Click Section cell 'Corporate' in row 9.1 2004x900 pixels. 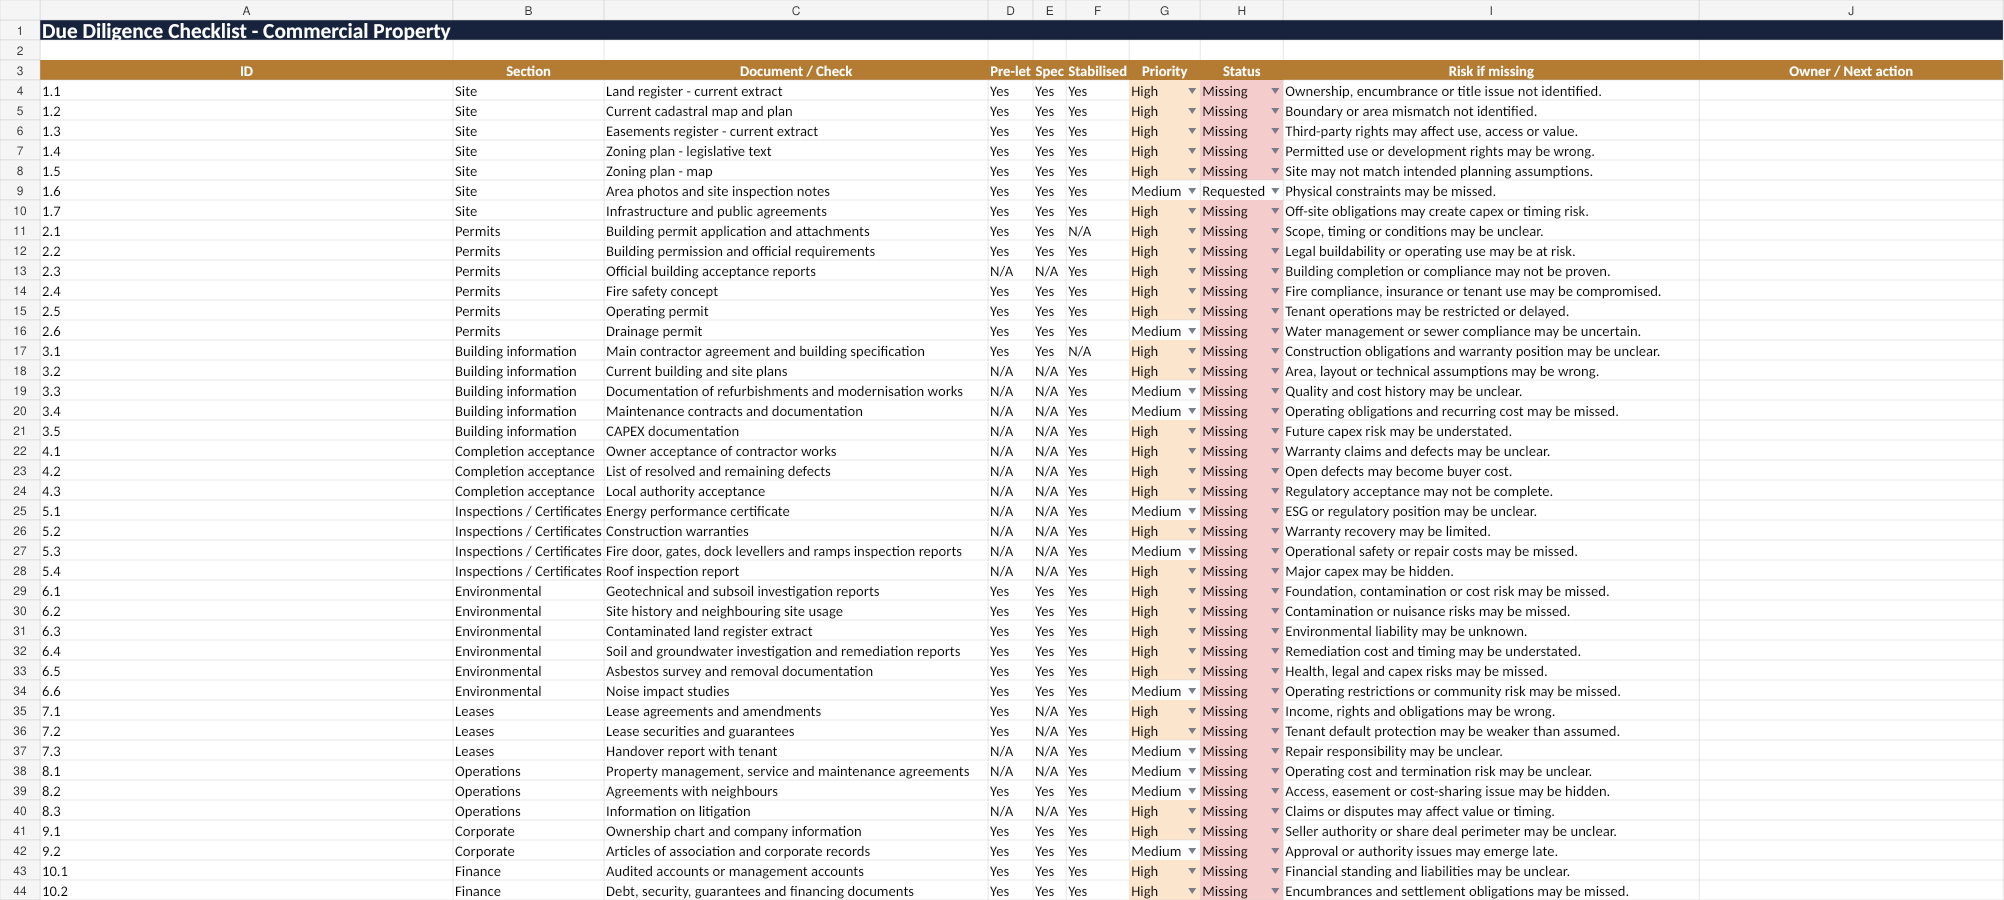(x=528, y=831)
